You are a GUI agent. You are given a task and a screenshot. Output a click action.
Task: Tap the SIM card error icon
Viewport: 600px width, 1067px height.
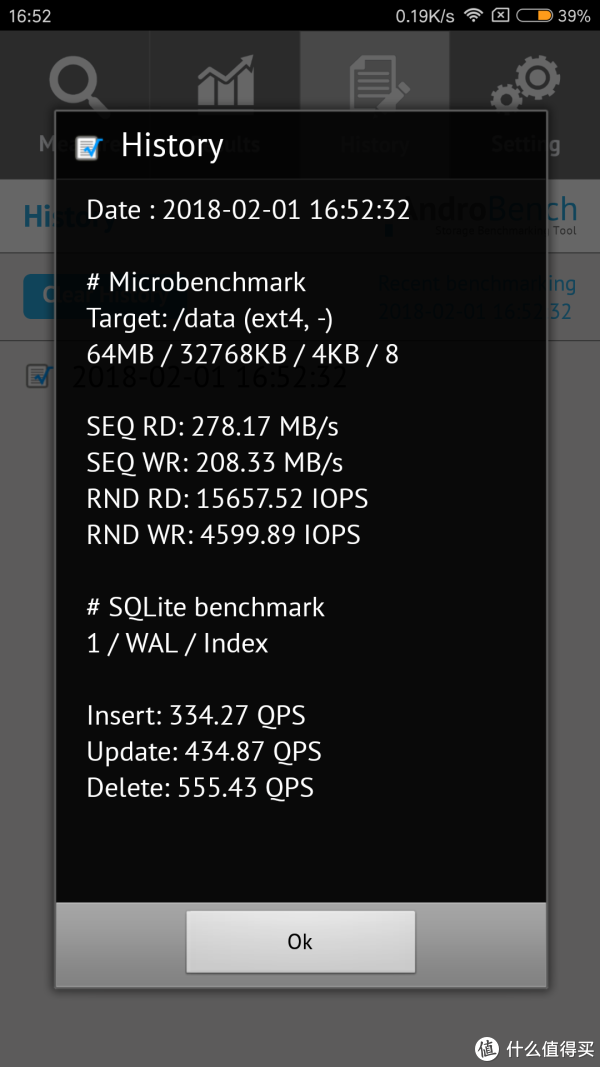tap(501, 16)
